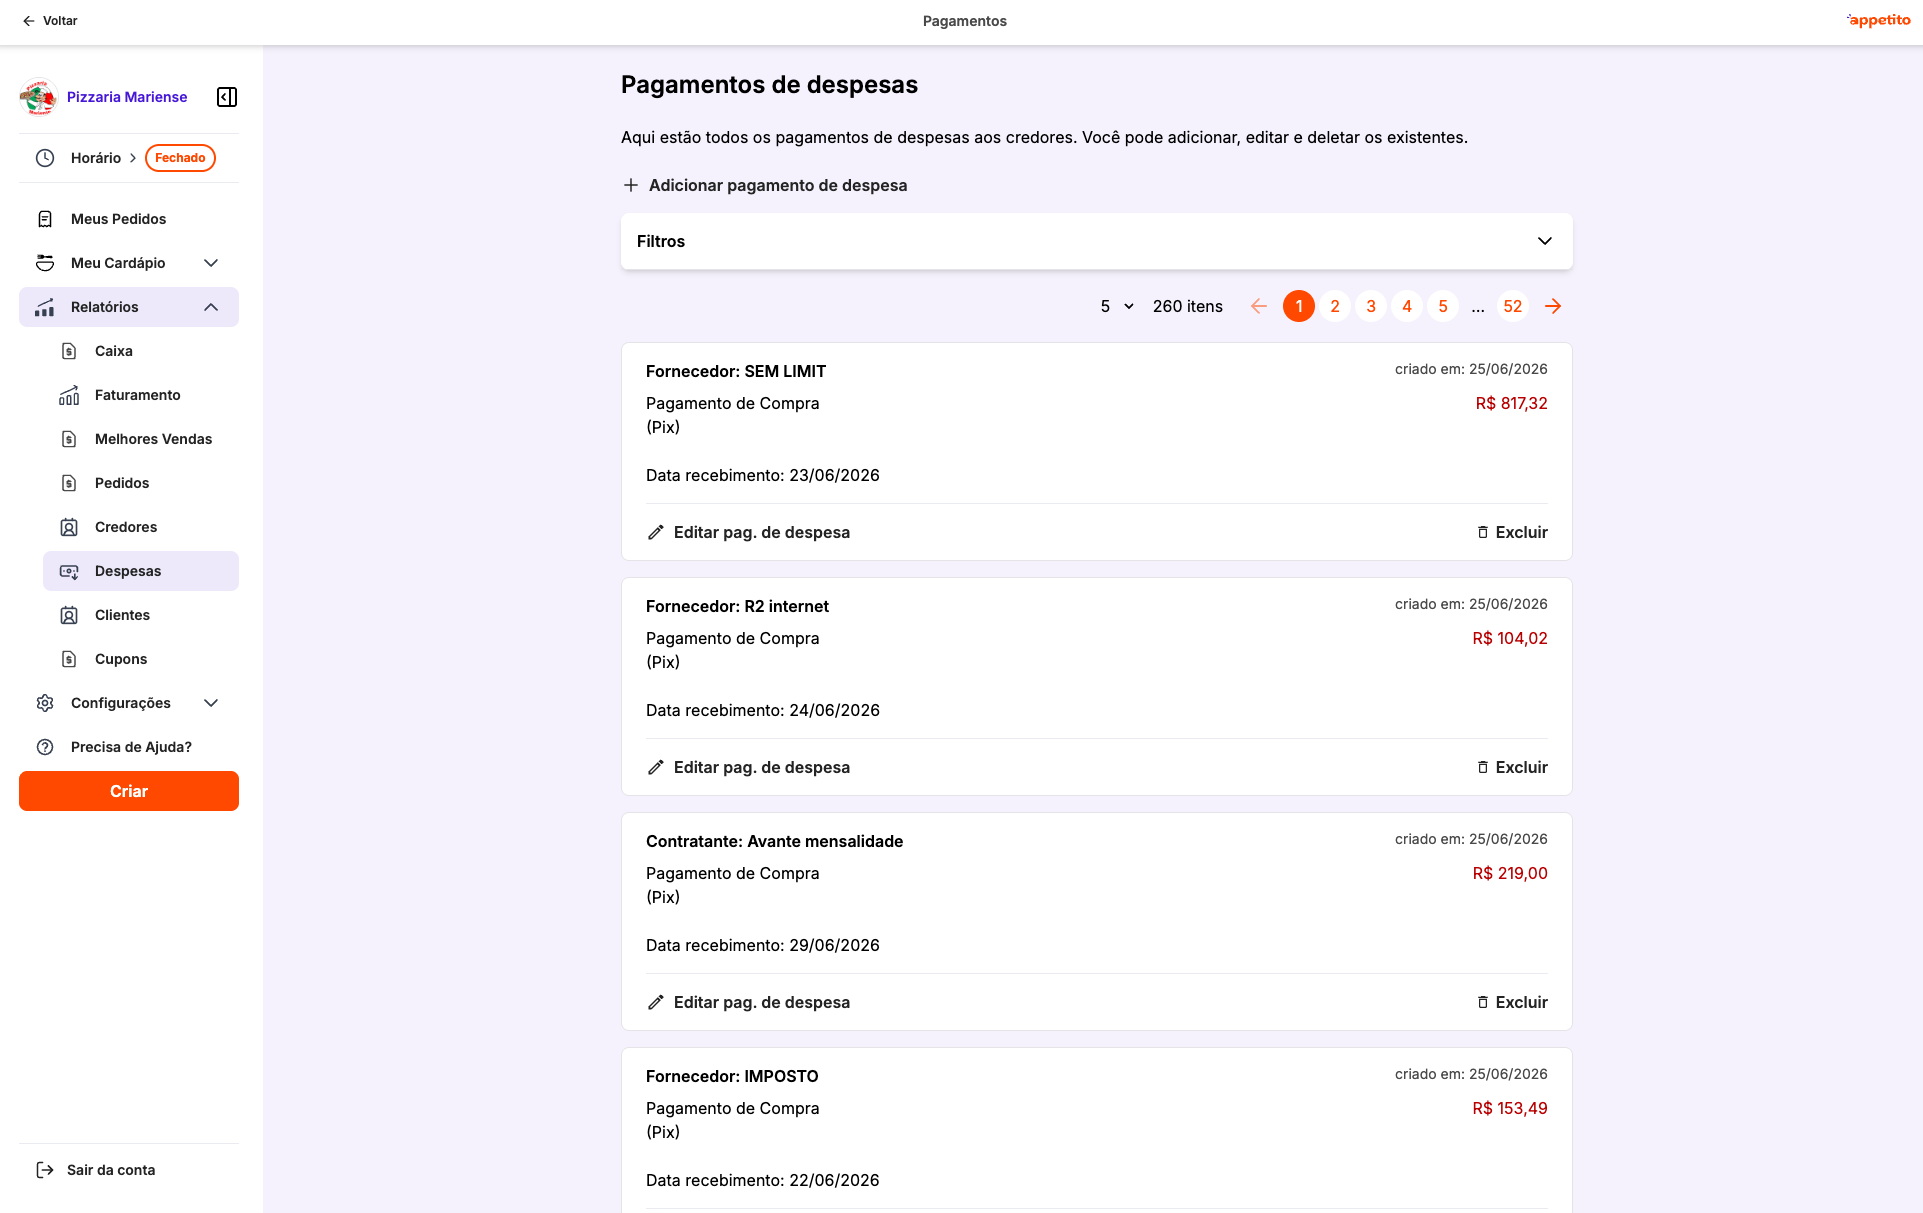
Task: Go to page 52
Action: click(1513, 306)
